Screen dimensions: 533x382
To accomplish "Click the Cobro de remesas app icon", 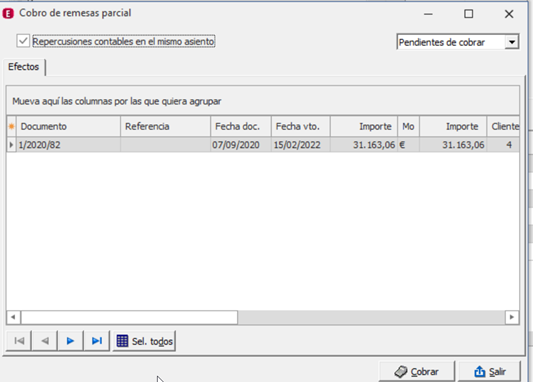I will click(8, 13).
